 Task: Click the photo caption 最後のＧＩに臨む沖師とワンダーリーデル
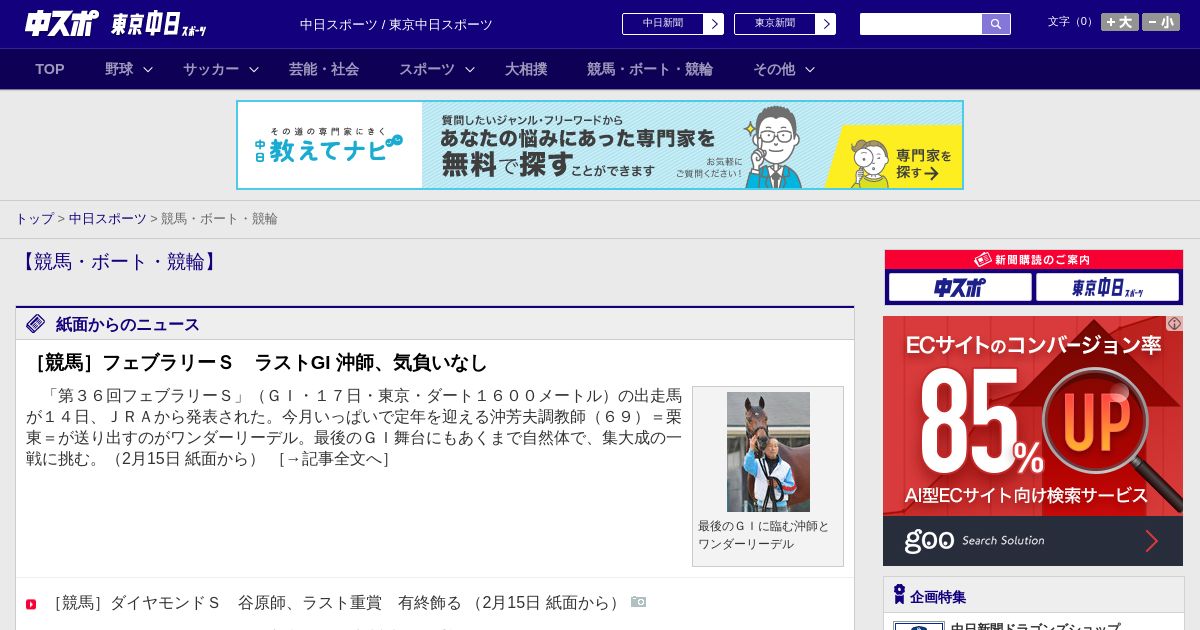coord(764,535)
